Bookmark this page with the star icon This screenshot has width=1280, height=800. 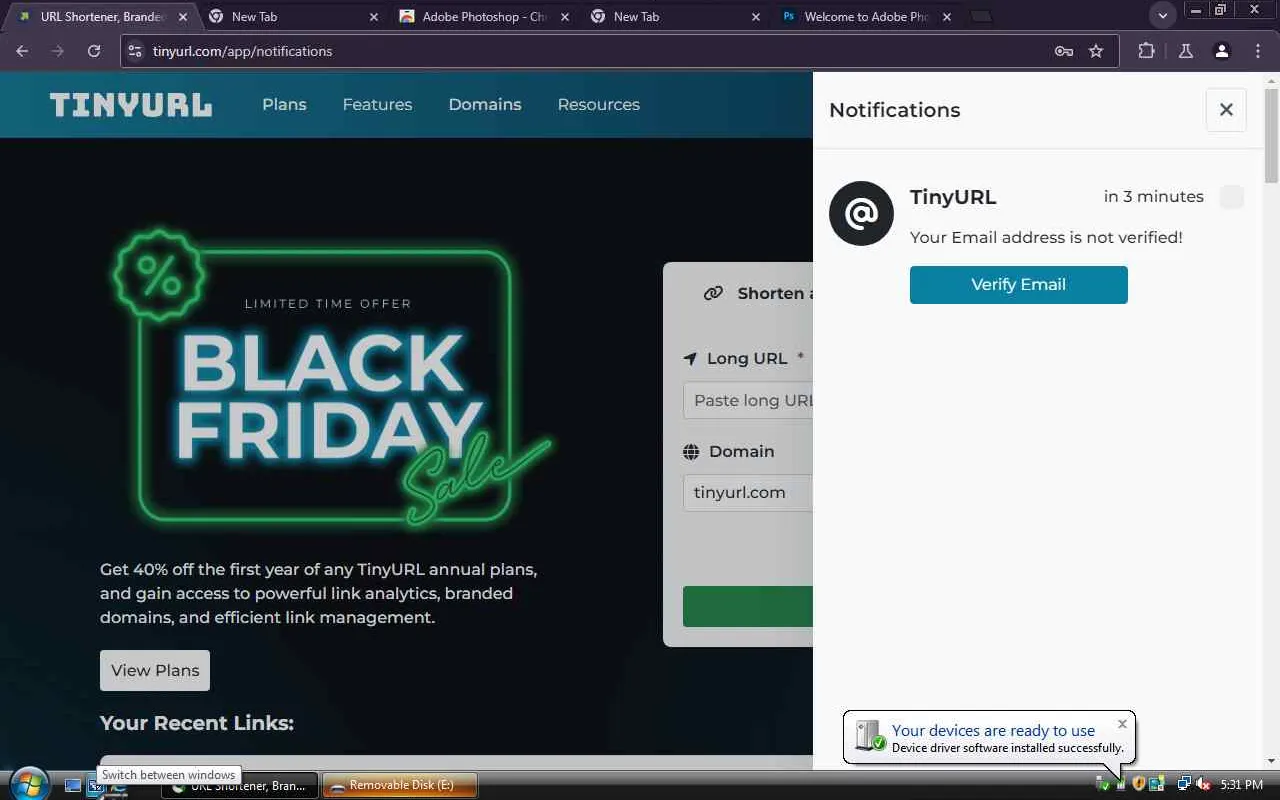point(1096,51)
